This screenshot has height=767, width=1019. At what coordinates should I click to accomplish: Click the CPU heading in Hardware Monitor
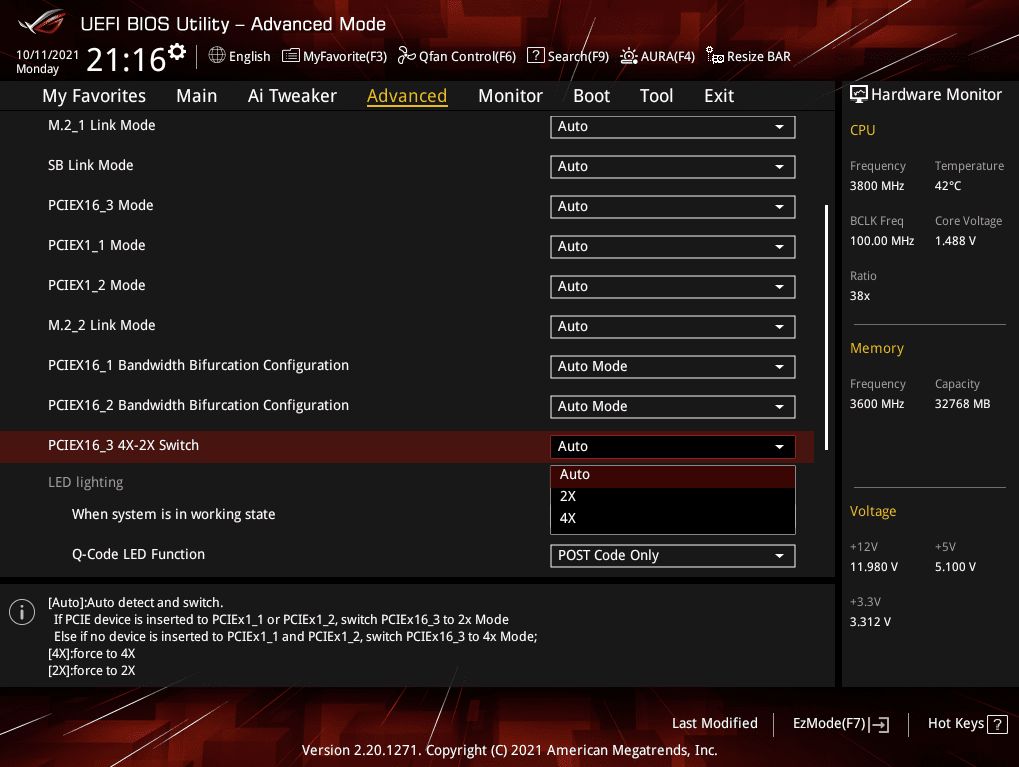click(862, 130)
